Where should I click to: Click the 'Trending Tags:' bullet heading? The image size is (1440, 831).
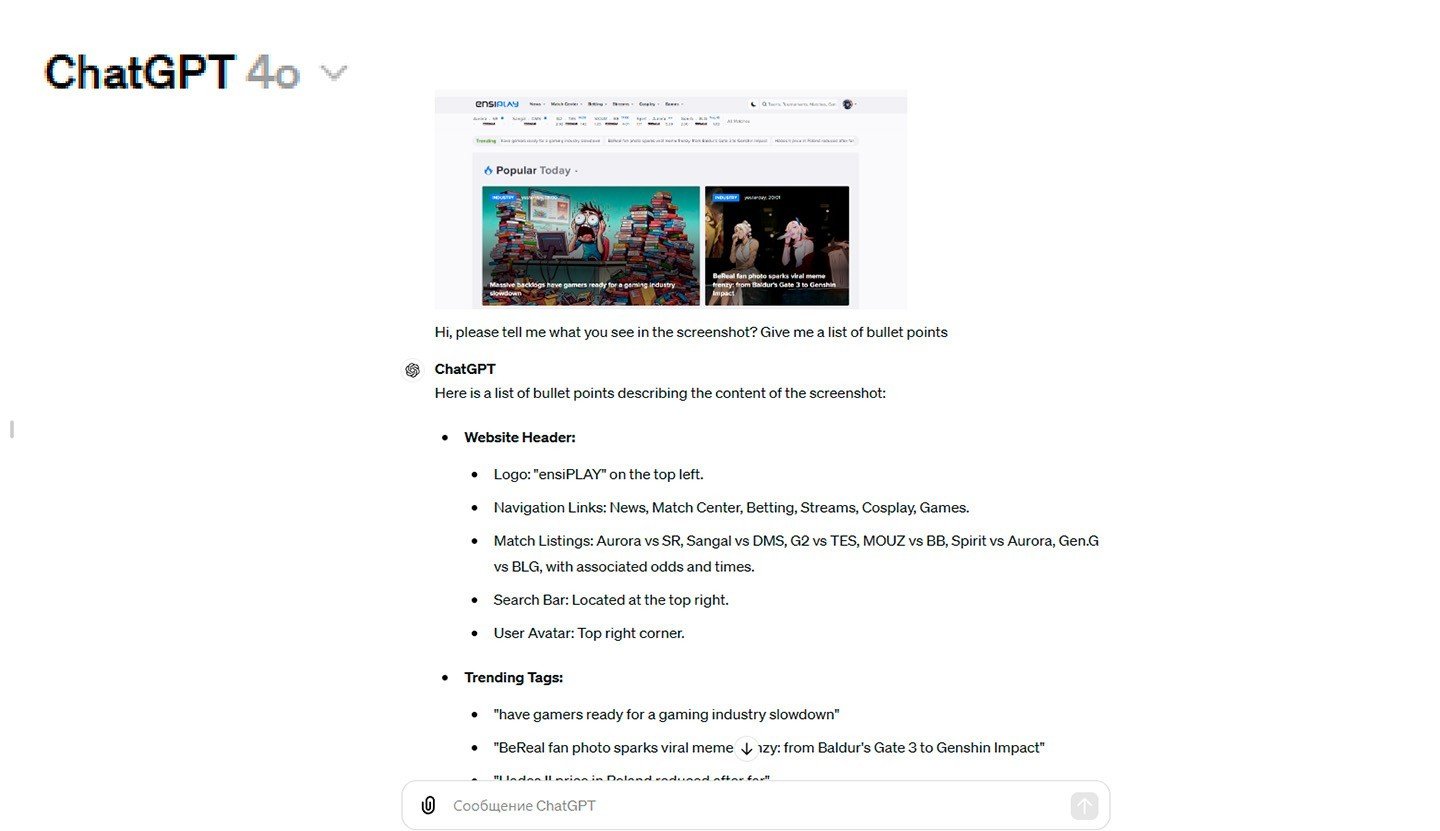coord(514,677)
